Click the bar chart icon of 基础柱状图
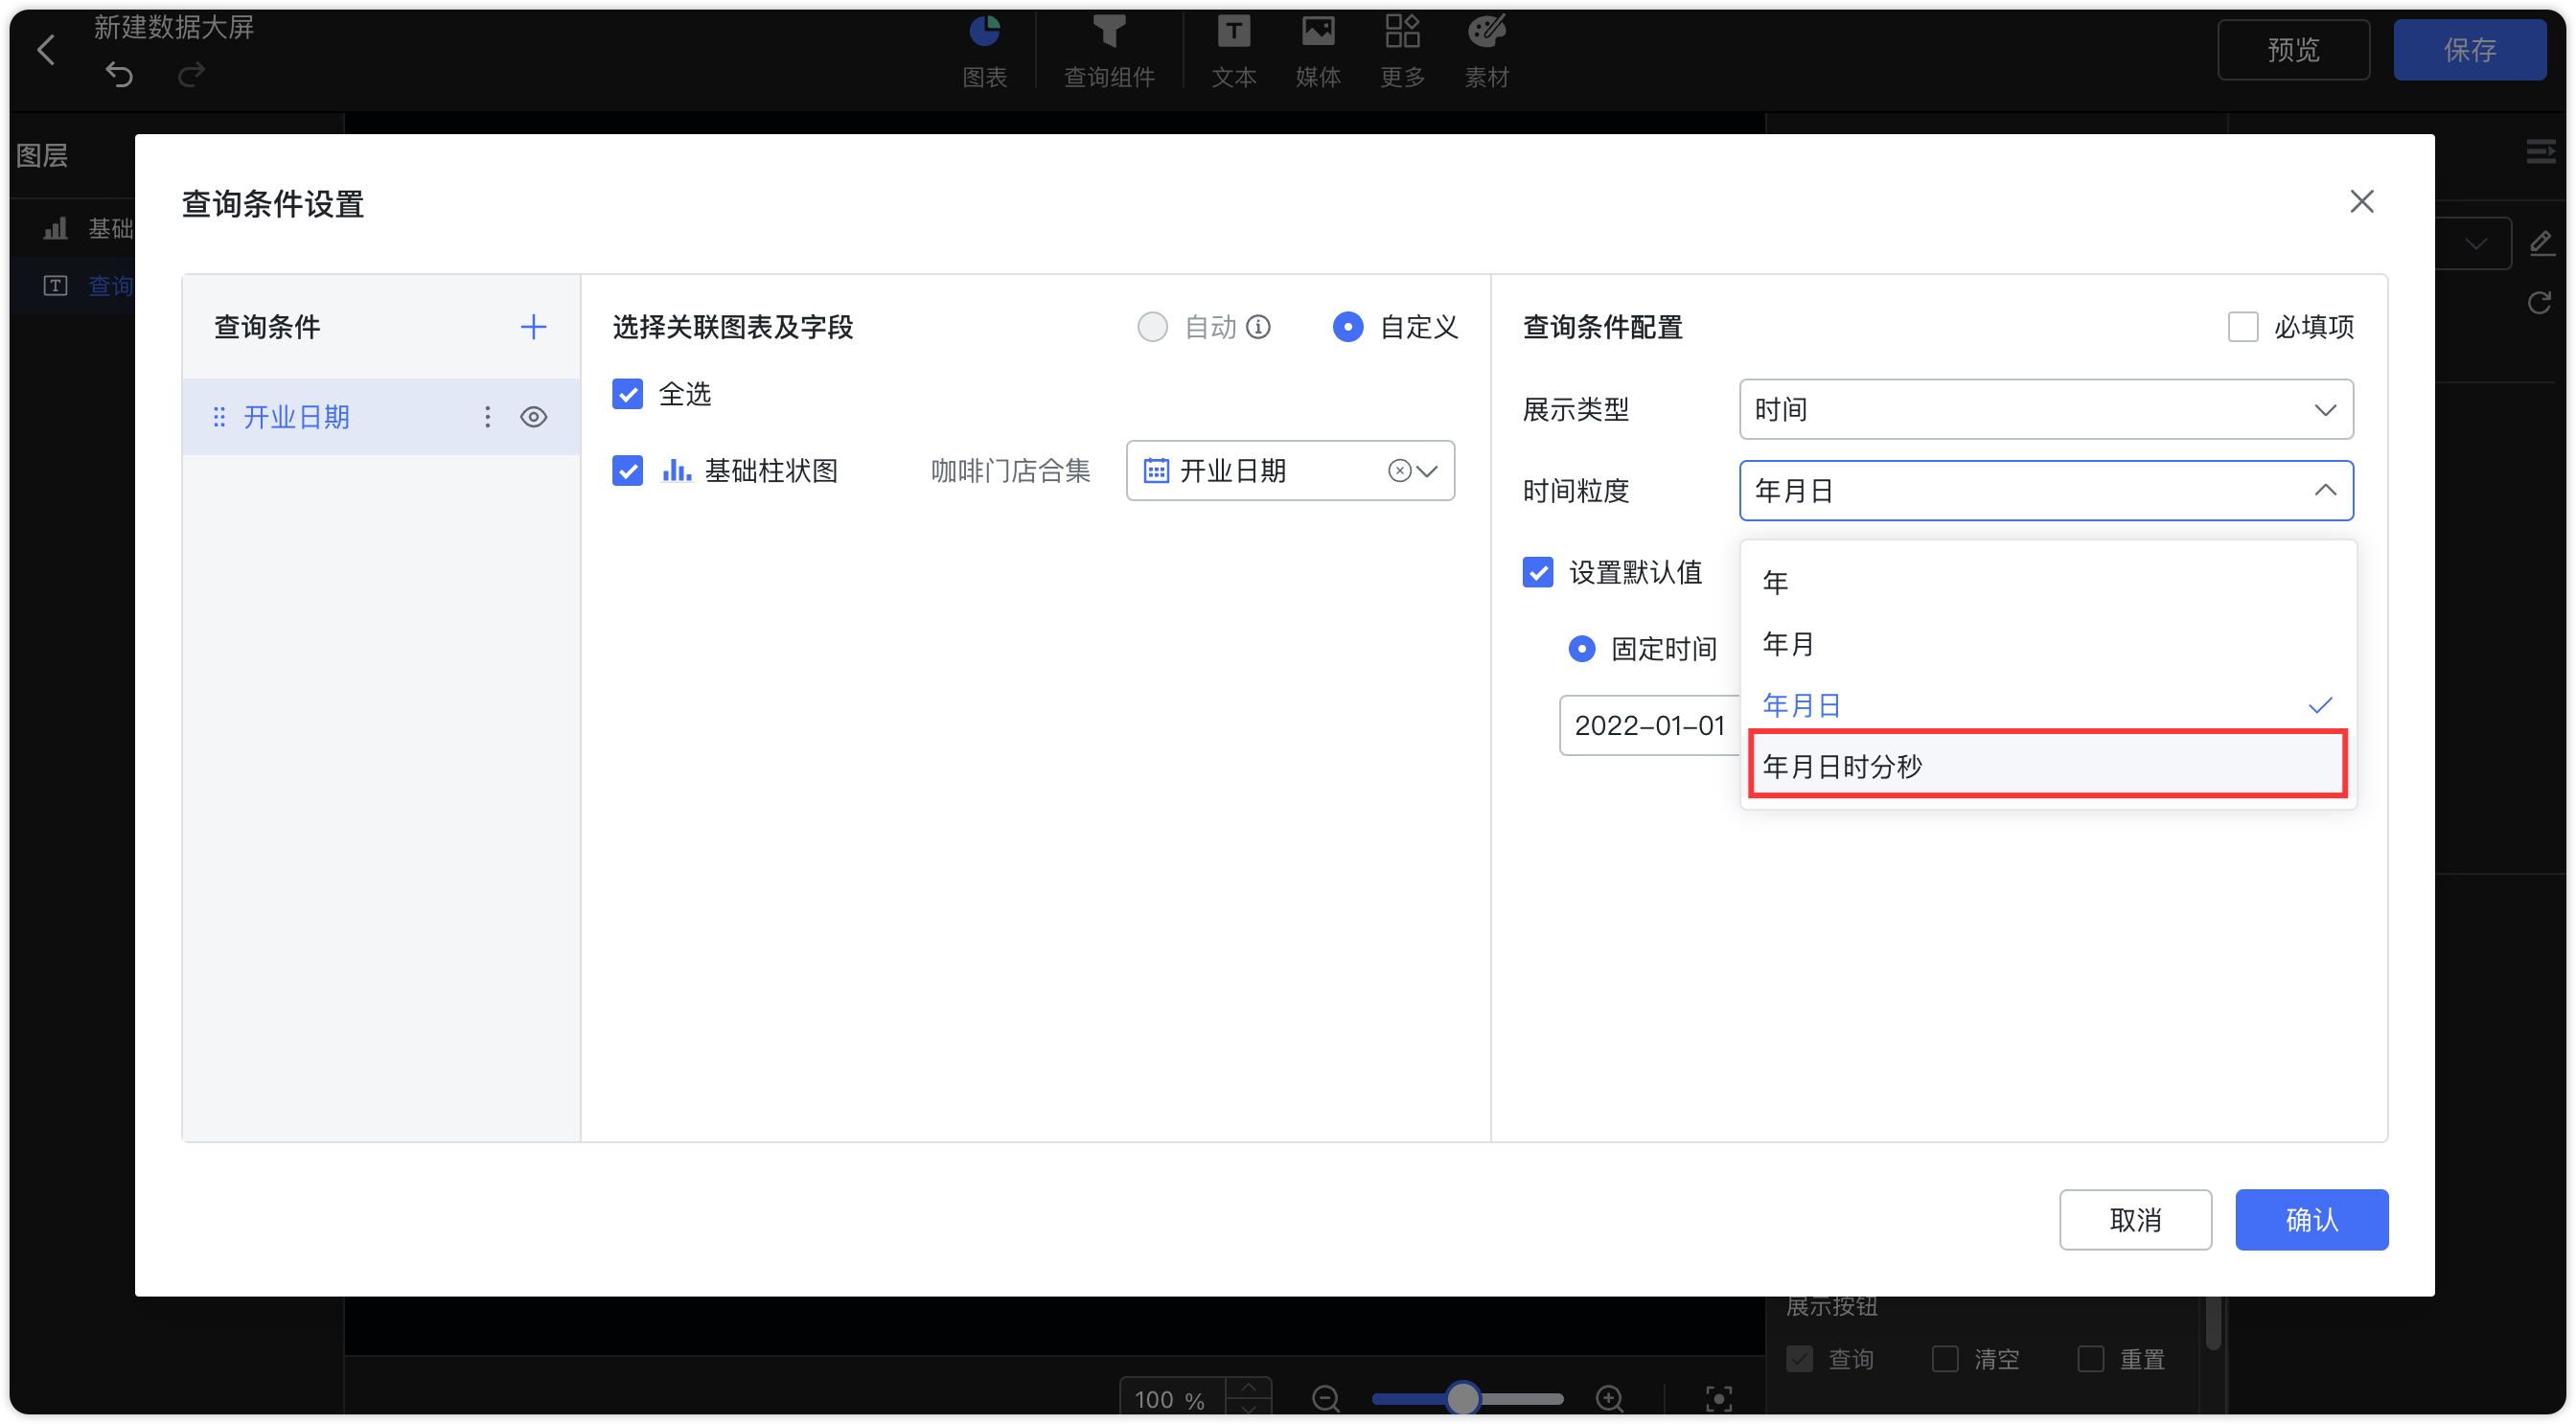2576x1424 pixels. point(677,470)
